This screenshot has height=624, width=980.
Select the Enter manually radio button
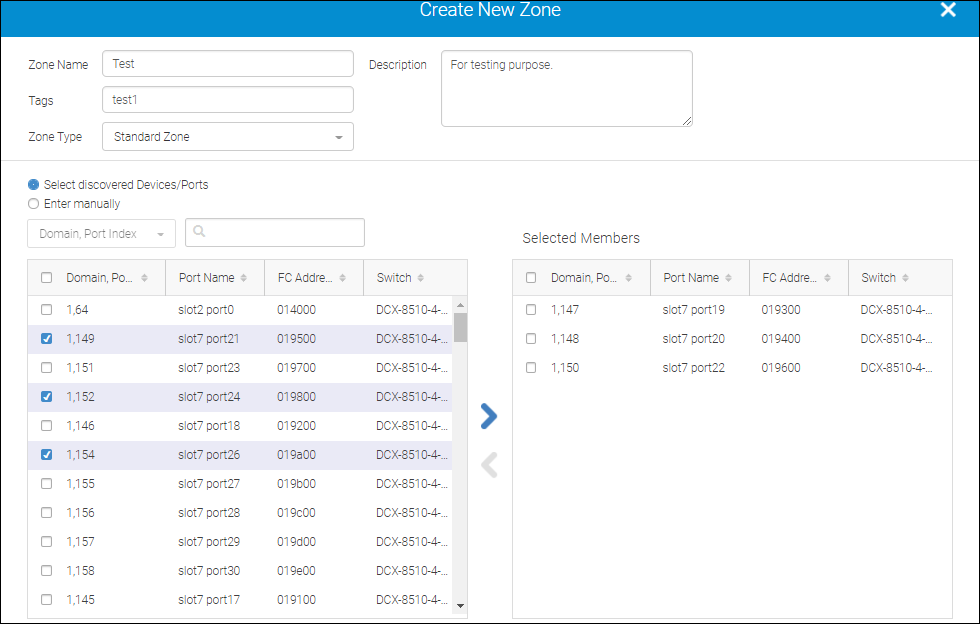(x=33, y=203)
